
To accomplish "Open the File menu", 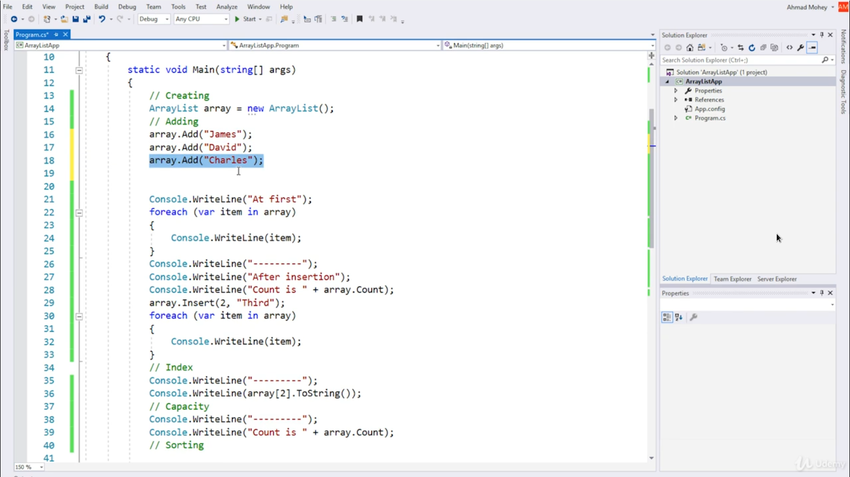I will (x=8, y=7).
